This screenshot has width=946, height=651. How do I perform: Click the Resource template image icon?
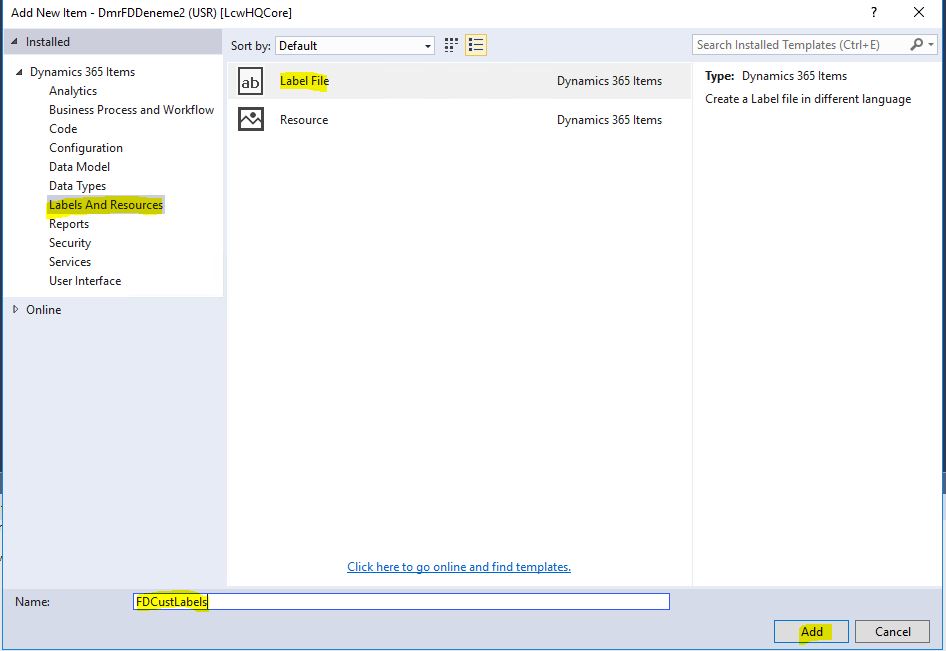point(250,119)
